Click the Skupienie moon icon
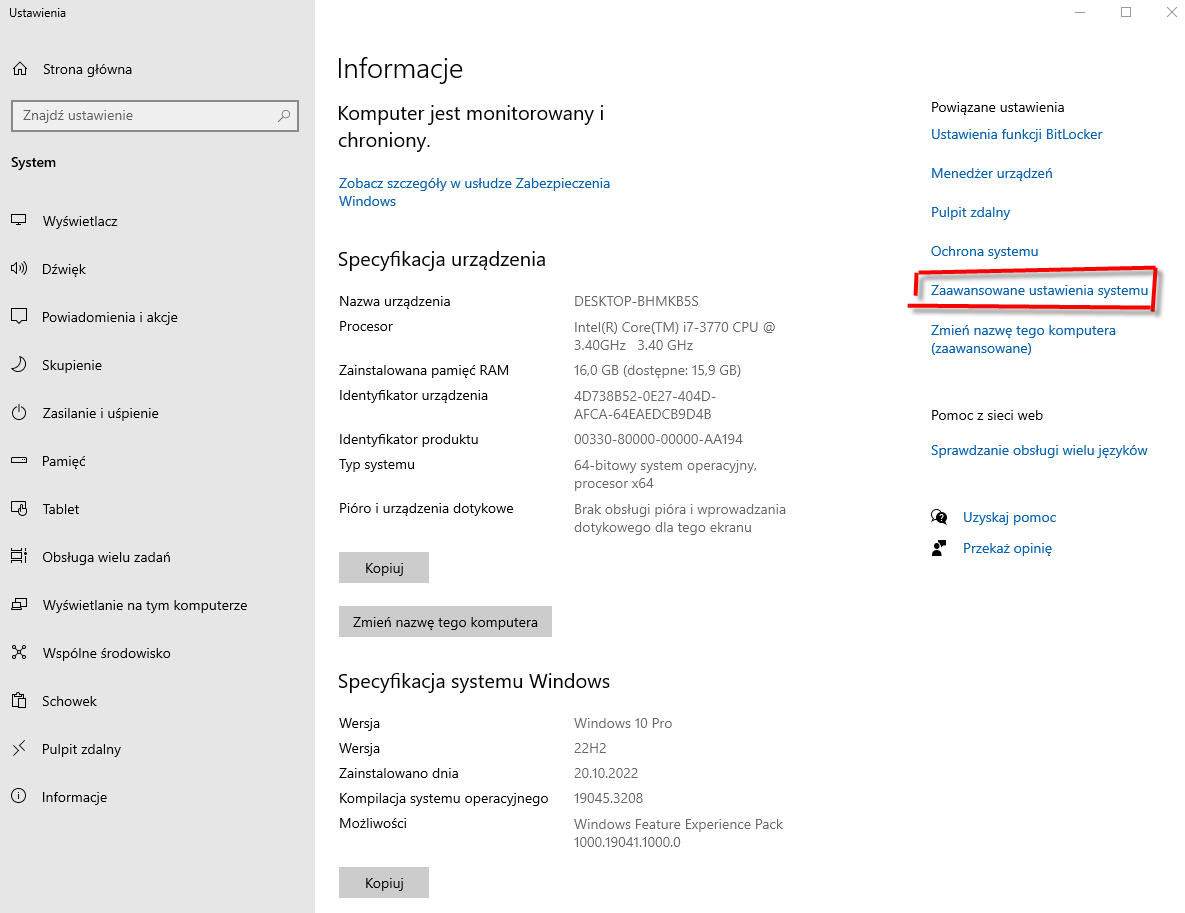 click(19, 365)
